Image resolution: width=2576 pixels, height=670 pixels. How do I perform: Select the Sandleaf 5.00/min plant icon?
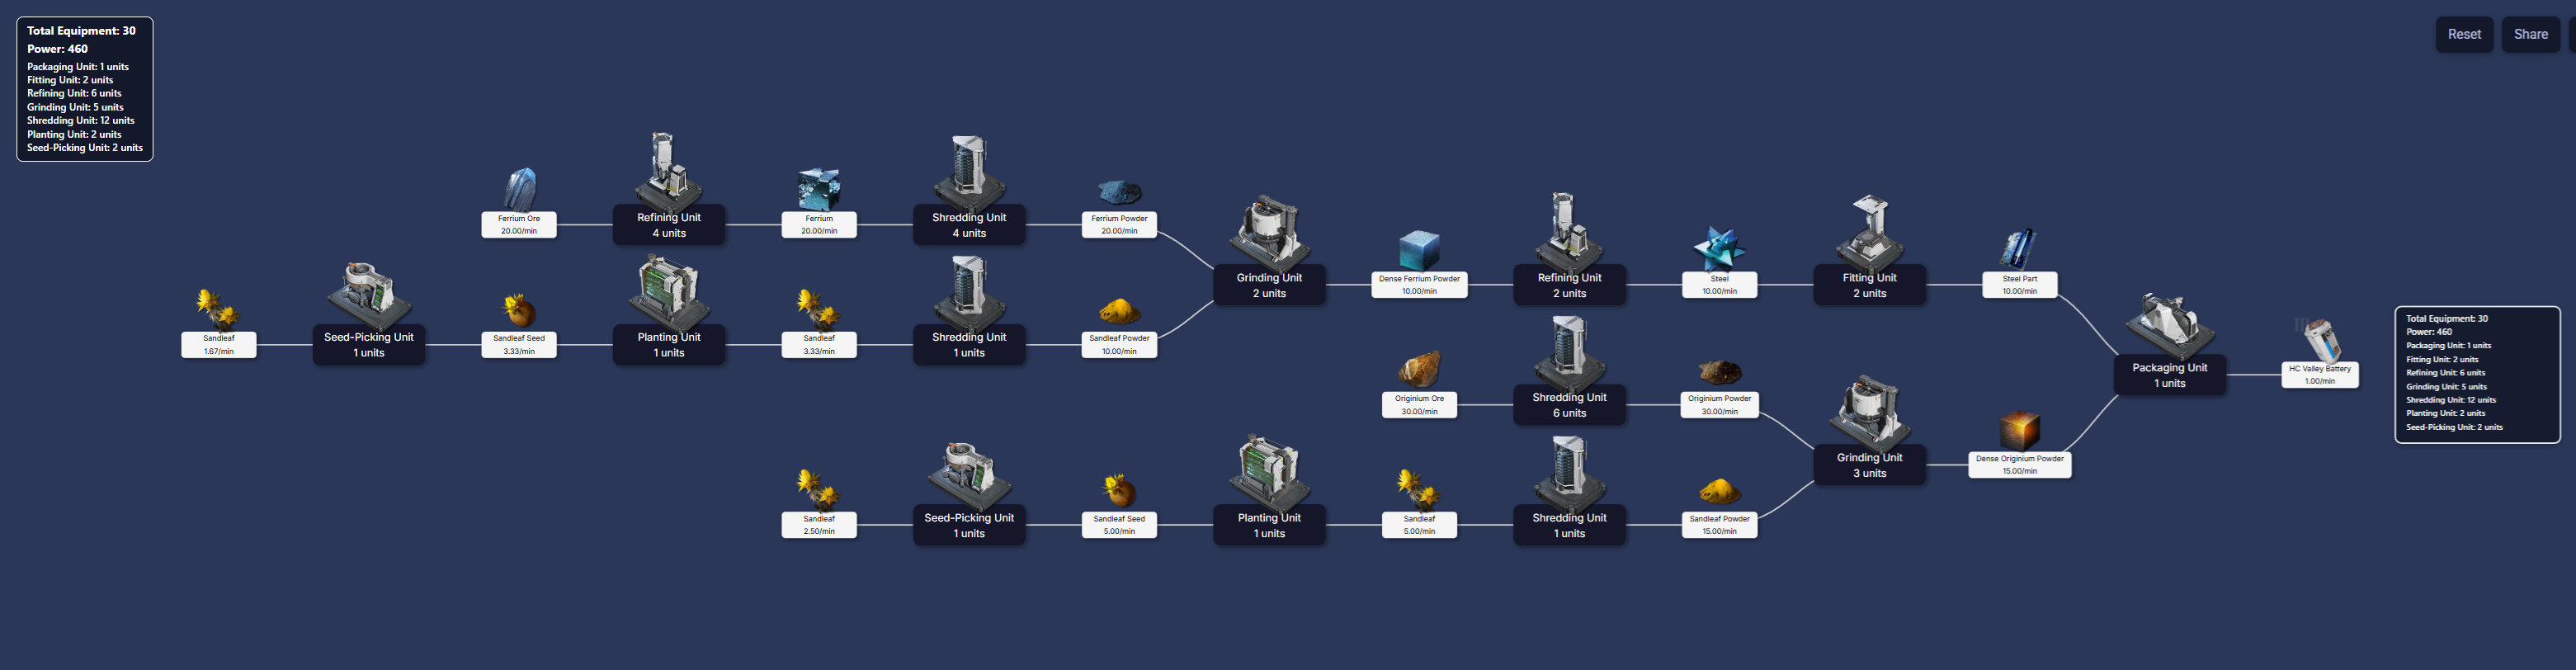[1419, 491]
